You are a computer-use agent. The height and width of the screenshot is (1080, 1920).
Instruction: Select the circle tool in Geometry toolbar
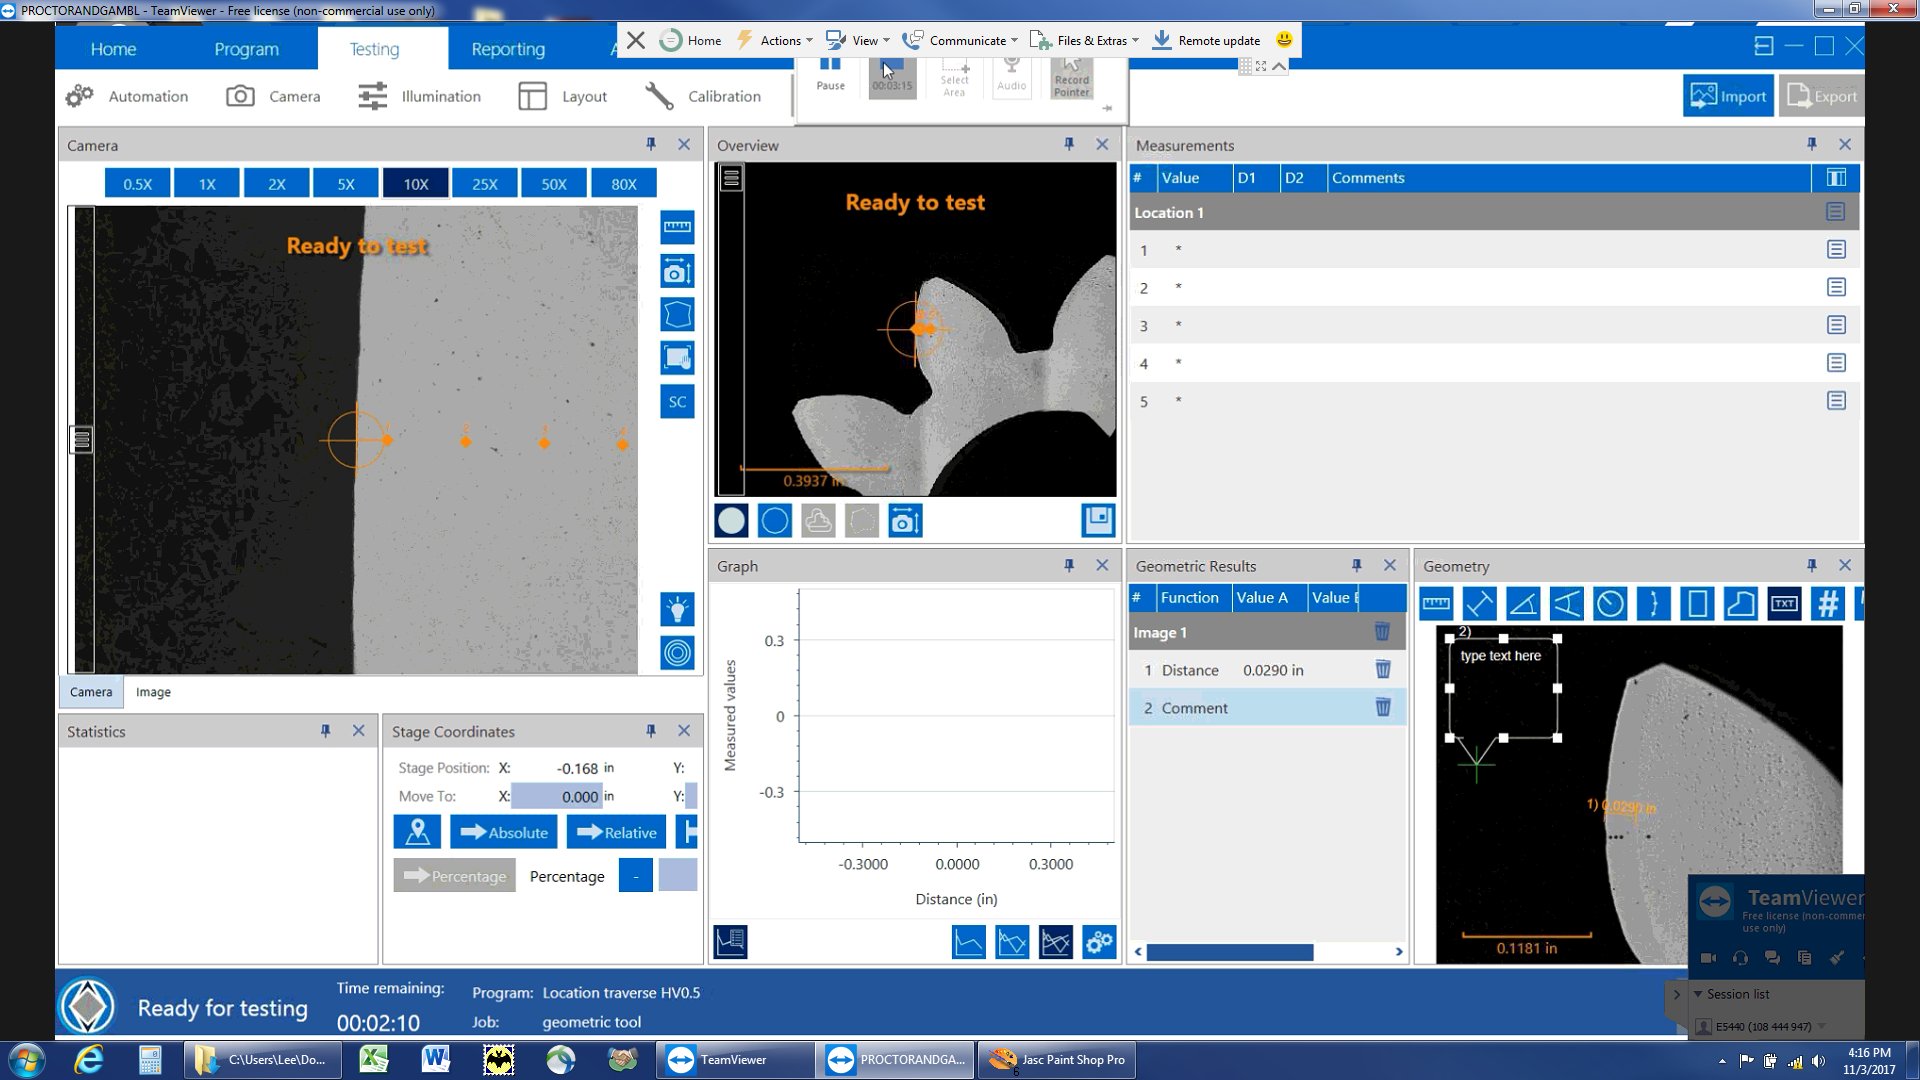1610,604
